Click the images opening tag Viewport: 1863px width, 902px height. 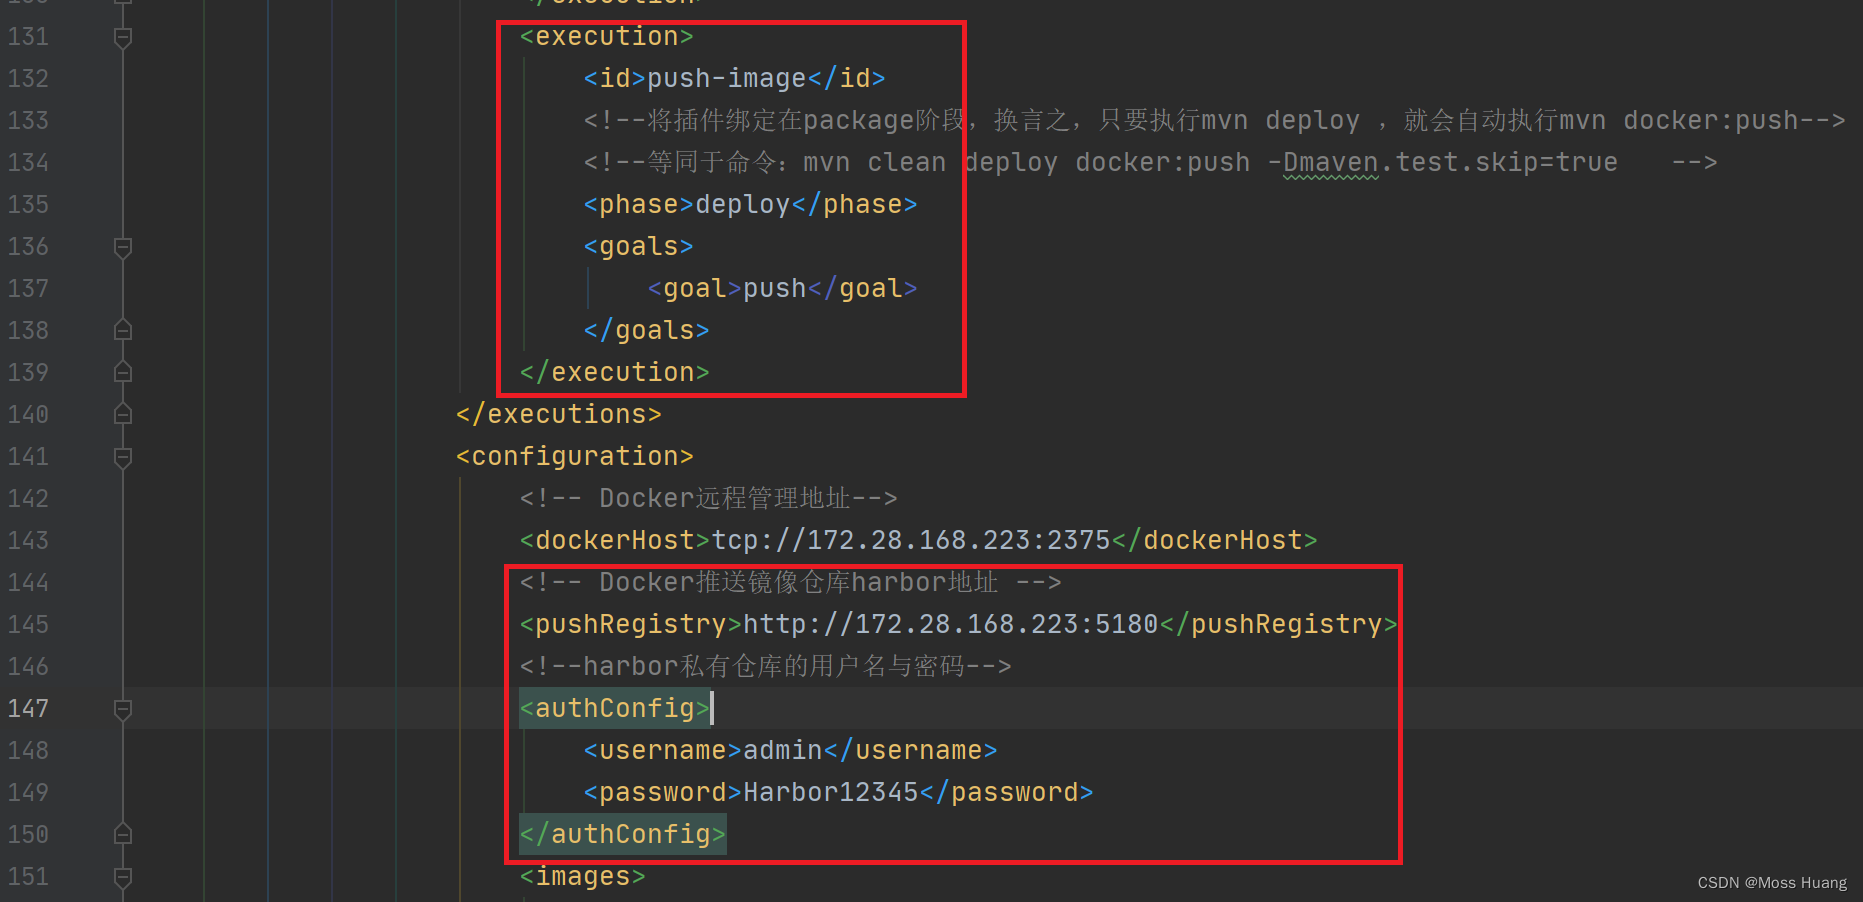coord(583,876)
